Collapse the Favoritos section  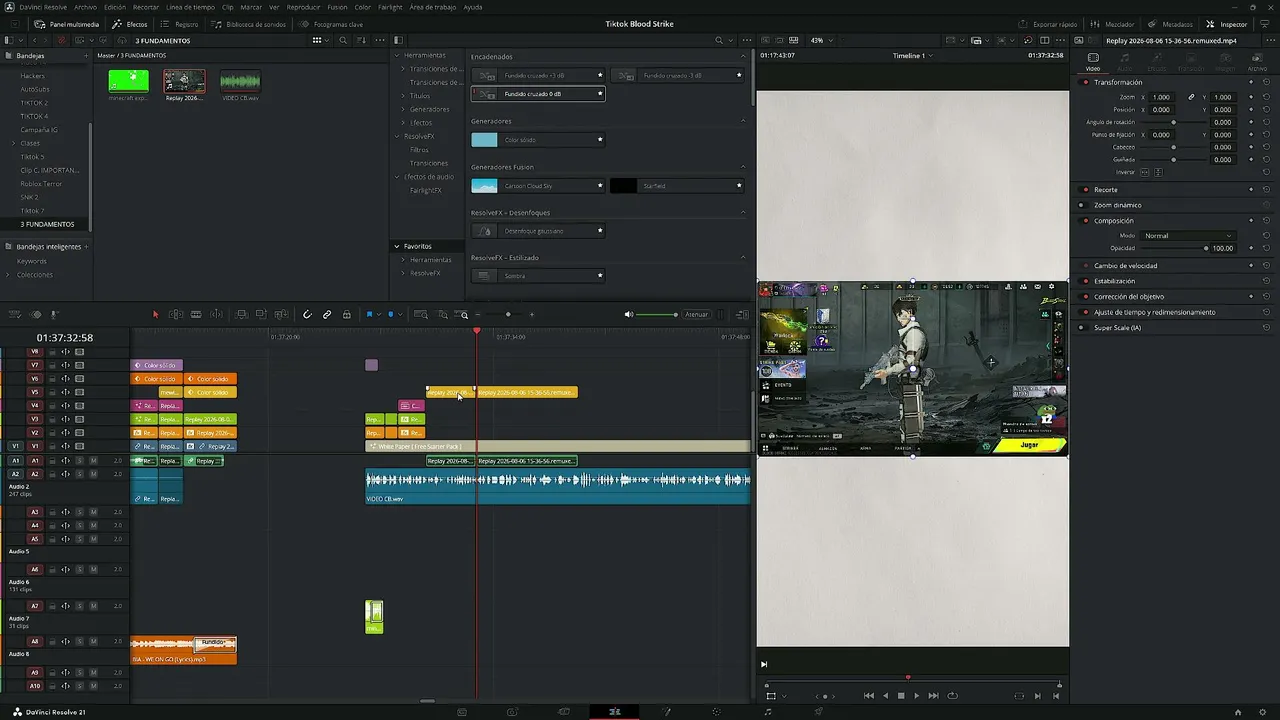[x=396, y=246]
